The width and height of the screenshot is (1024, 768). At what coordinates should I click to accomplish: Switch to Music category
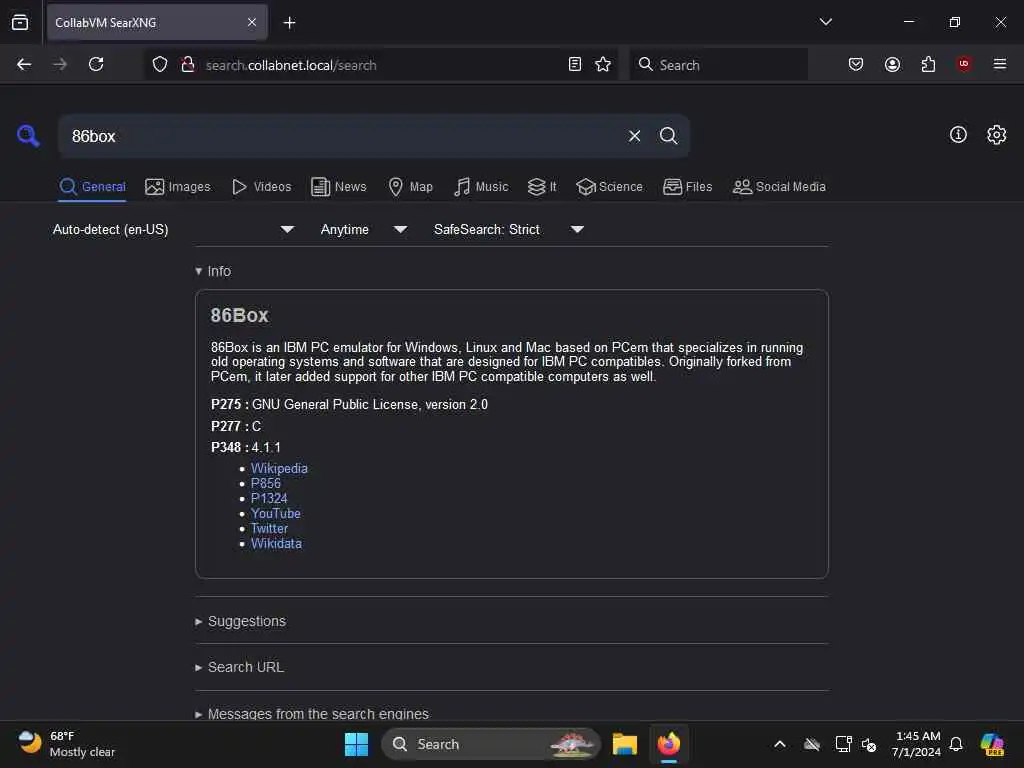pyautogui.click(x=481, y=187)
